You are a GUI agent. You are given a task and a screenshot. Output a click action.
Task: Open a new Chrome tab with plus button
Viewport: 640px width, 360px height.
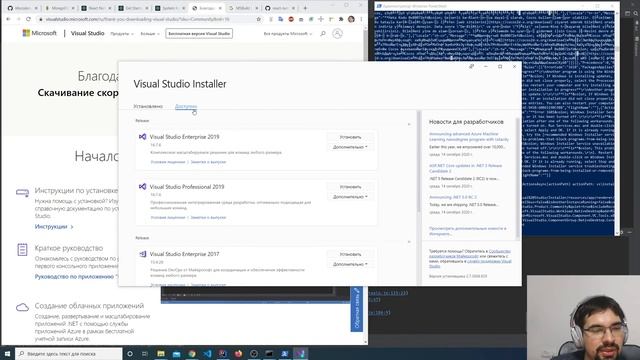coord(305,8)
